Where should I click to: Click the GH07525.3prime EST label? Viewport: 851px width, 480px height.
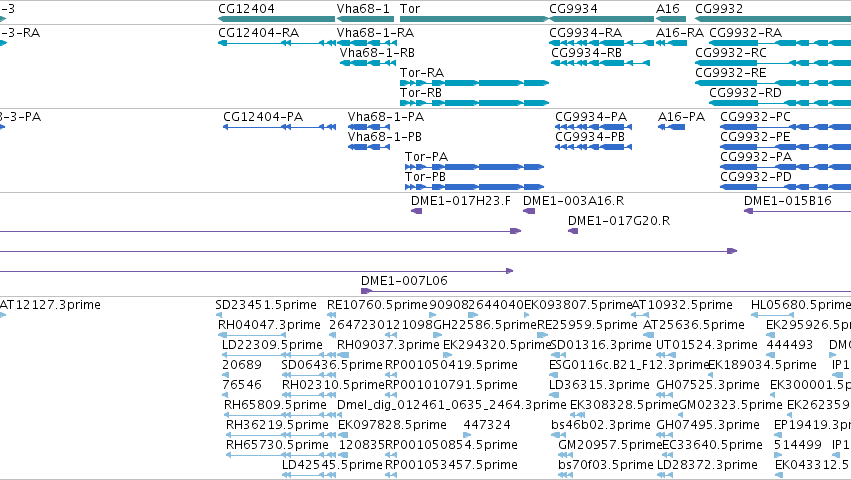point(708,385)
